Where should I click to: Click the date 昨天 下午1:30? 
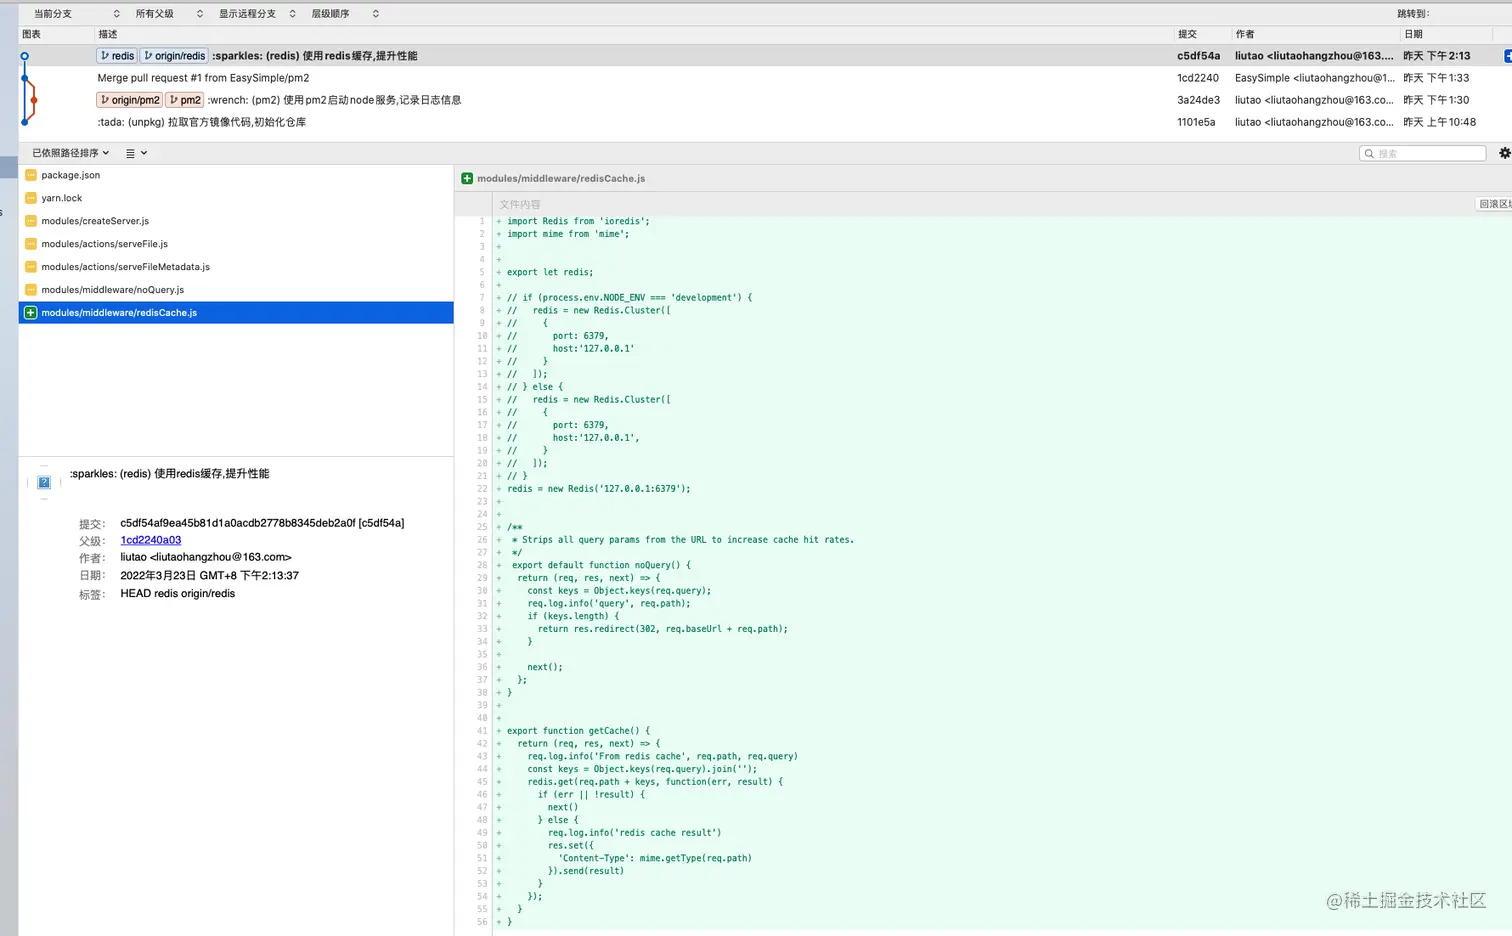[x=1436, y=100]
